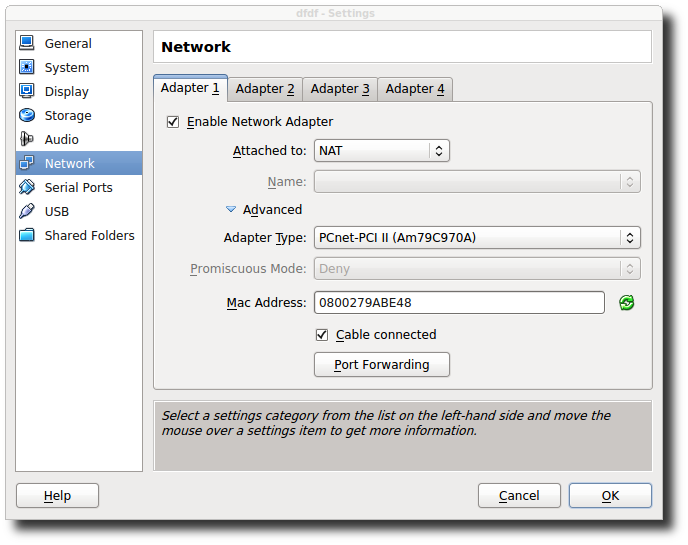The image size is (688, 545).
Task: Open the Port Forwarding dialog
Action: [382, 365]
